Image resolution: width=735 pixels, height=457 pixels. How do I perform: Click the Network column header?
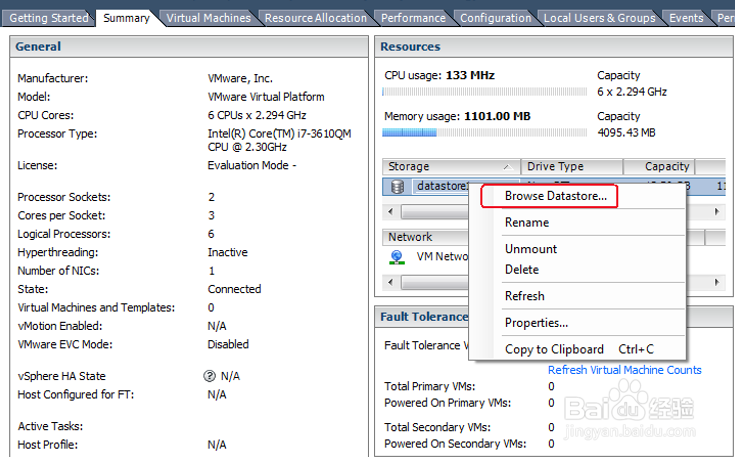pyautogui.click(x=426, y=237)
